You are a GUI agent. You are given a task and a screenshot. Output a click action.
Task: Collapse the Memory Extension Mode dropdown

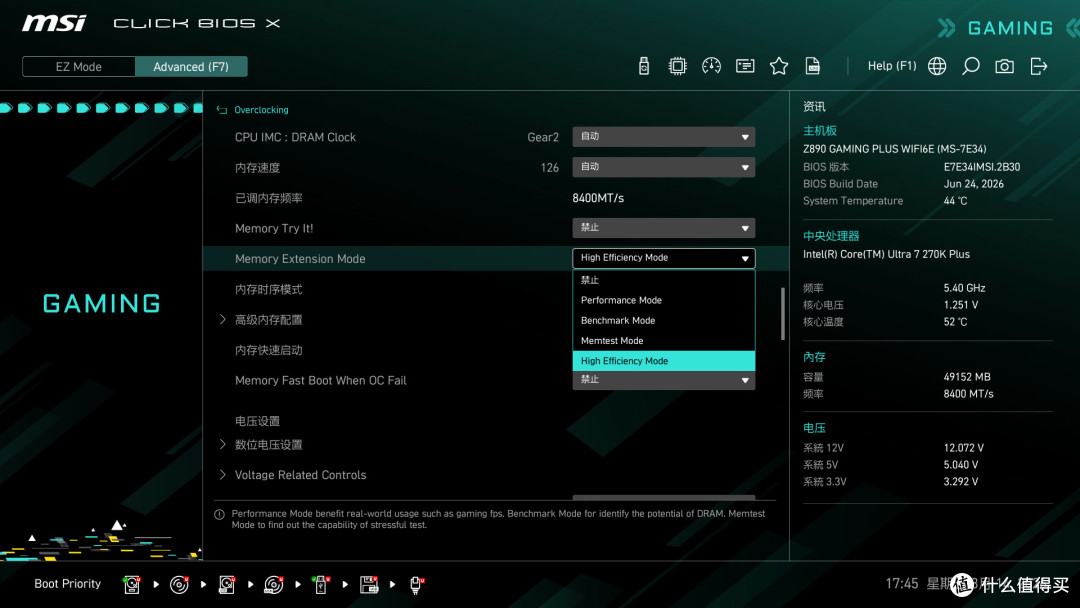tap(663, 258)
